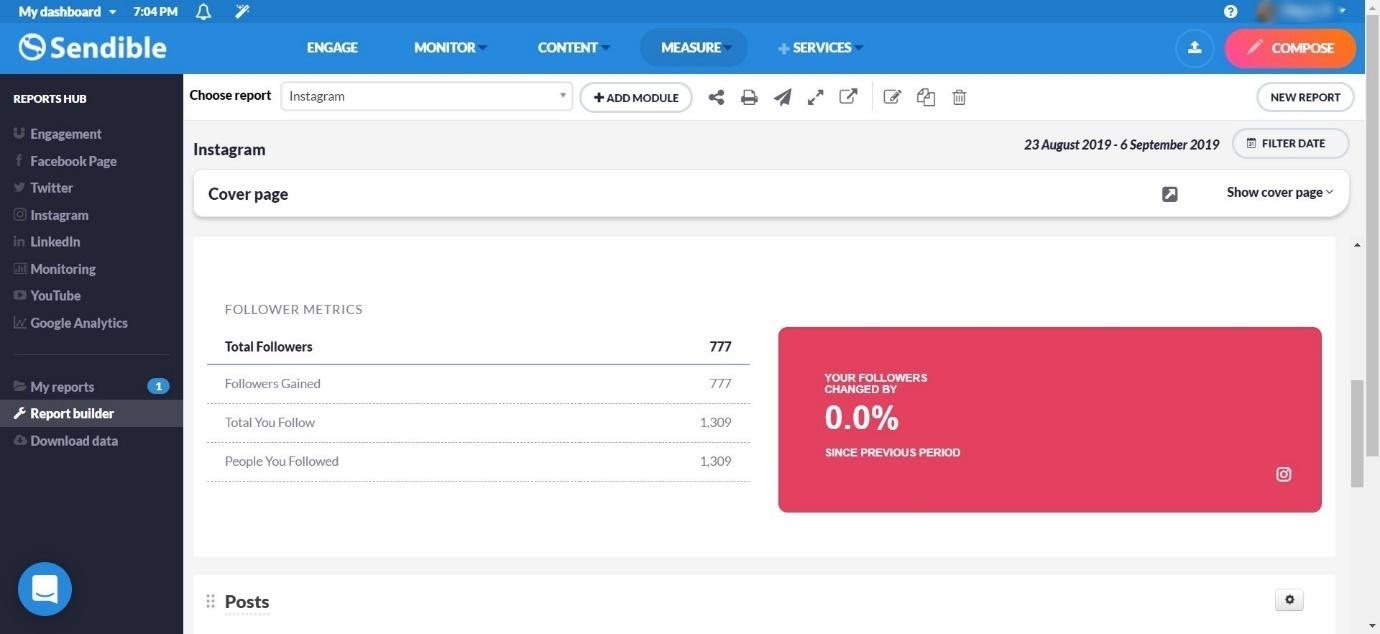
Task: Open report in new window icon
Action: click(x=848, y=97)
